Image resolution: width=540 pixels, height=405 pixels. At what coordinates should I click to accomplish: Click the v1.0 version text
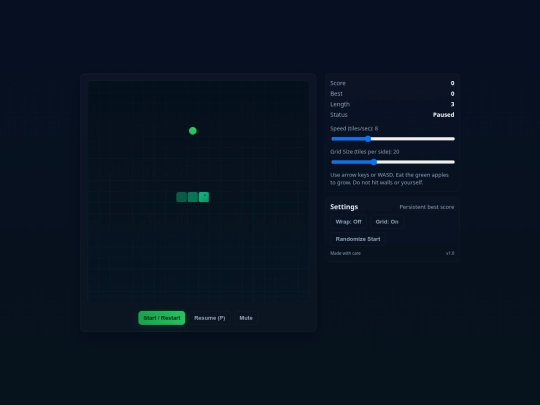click(450, 253)
